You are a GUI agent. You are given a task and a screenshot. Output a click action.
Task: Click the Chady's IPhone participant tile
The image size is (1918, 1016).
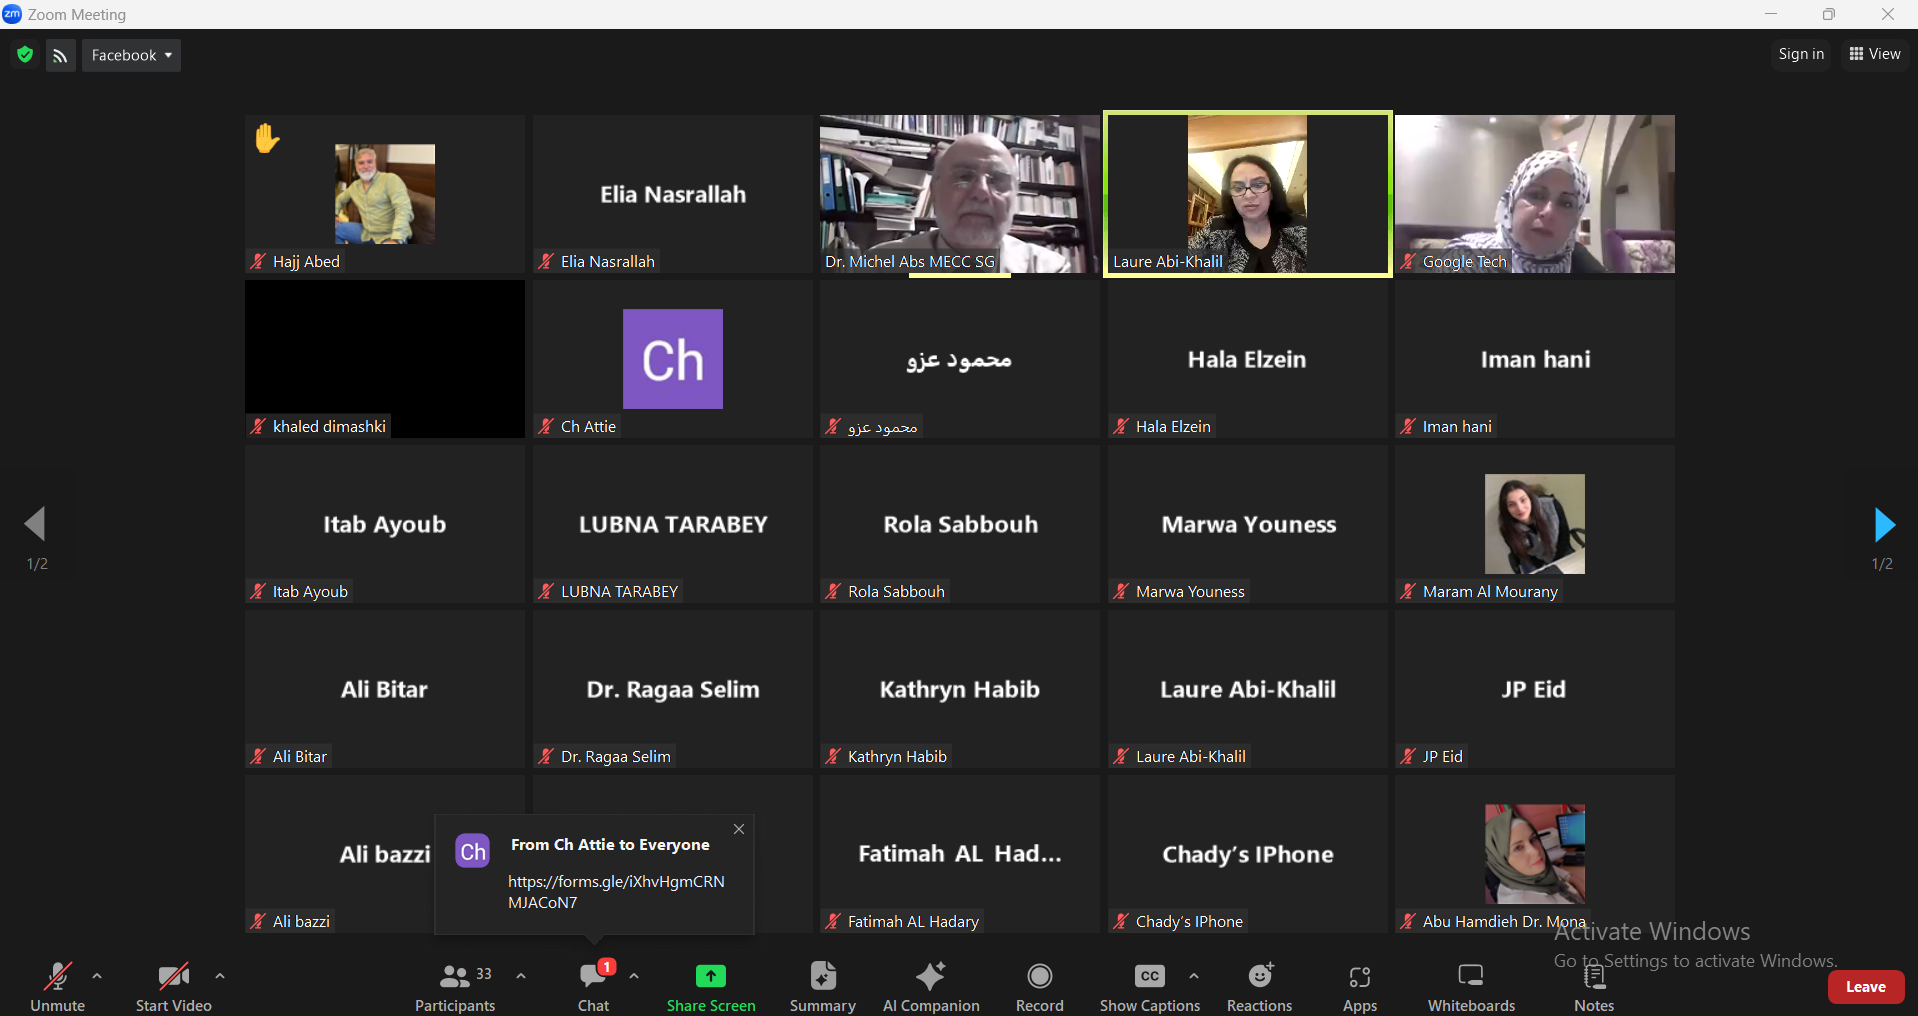pos(1248,854)
